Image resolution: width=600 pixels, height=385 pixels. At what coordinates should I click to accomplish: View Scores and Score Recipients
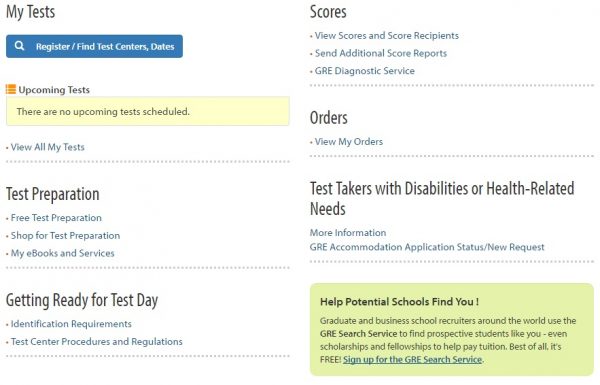386,36
